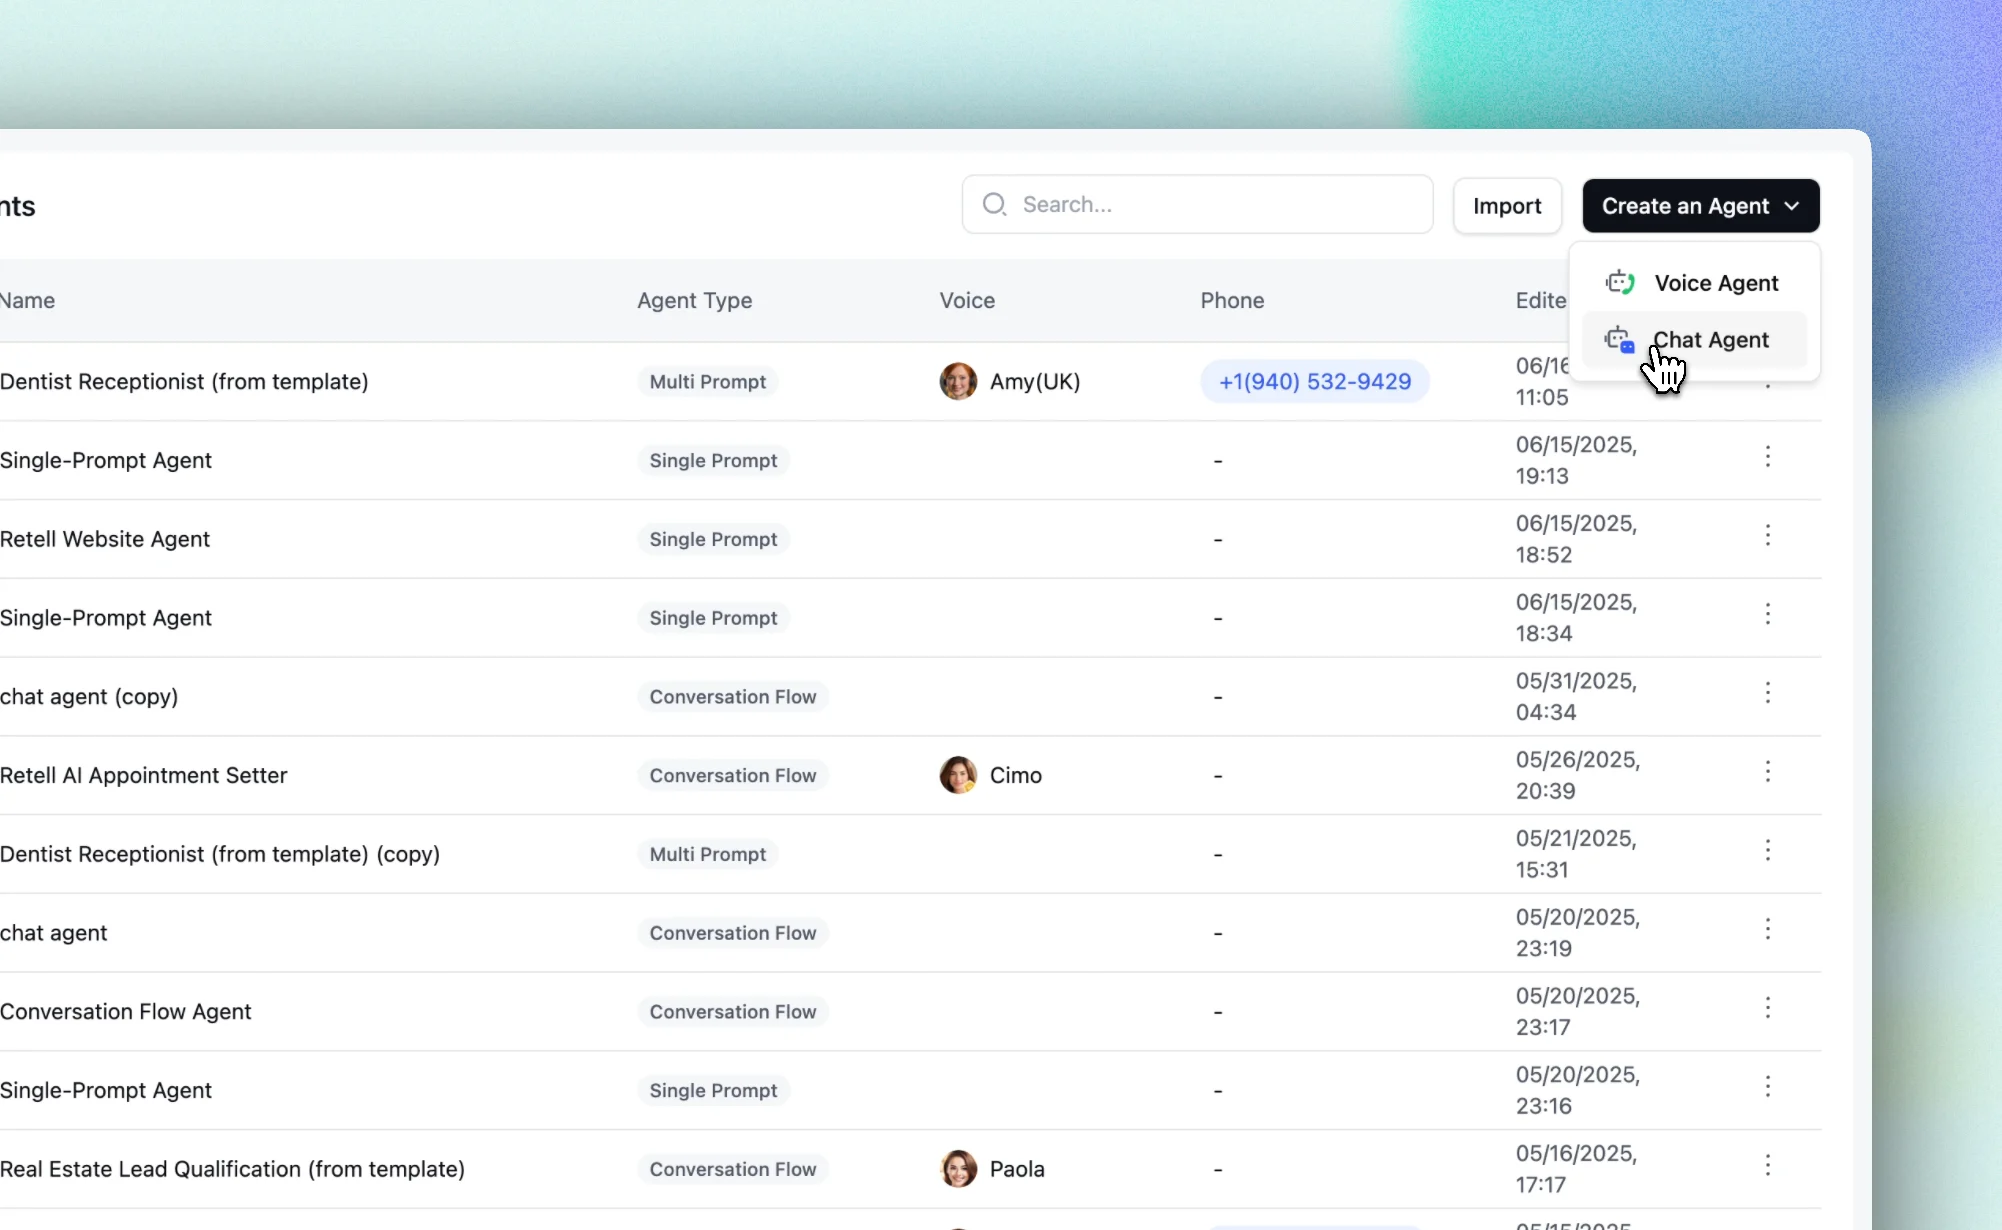Click Amy(UK) voice avatar

point(958,381)
